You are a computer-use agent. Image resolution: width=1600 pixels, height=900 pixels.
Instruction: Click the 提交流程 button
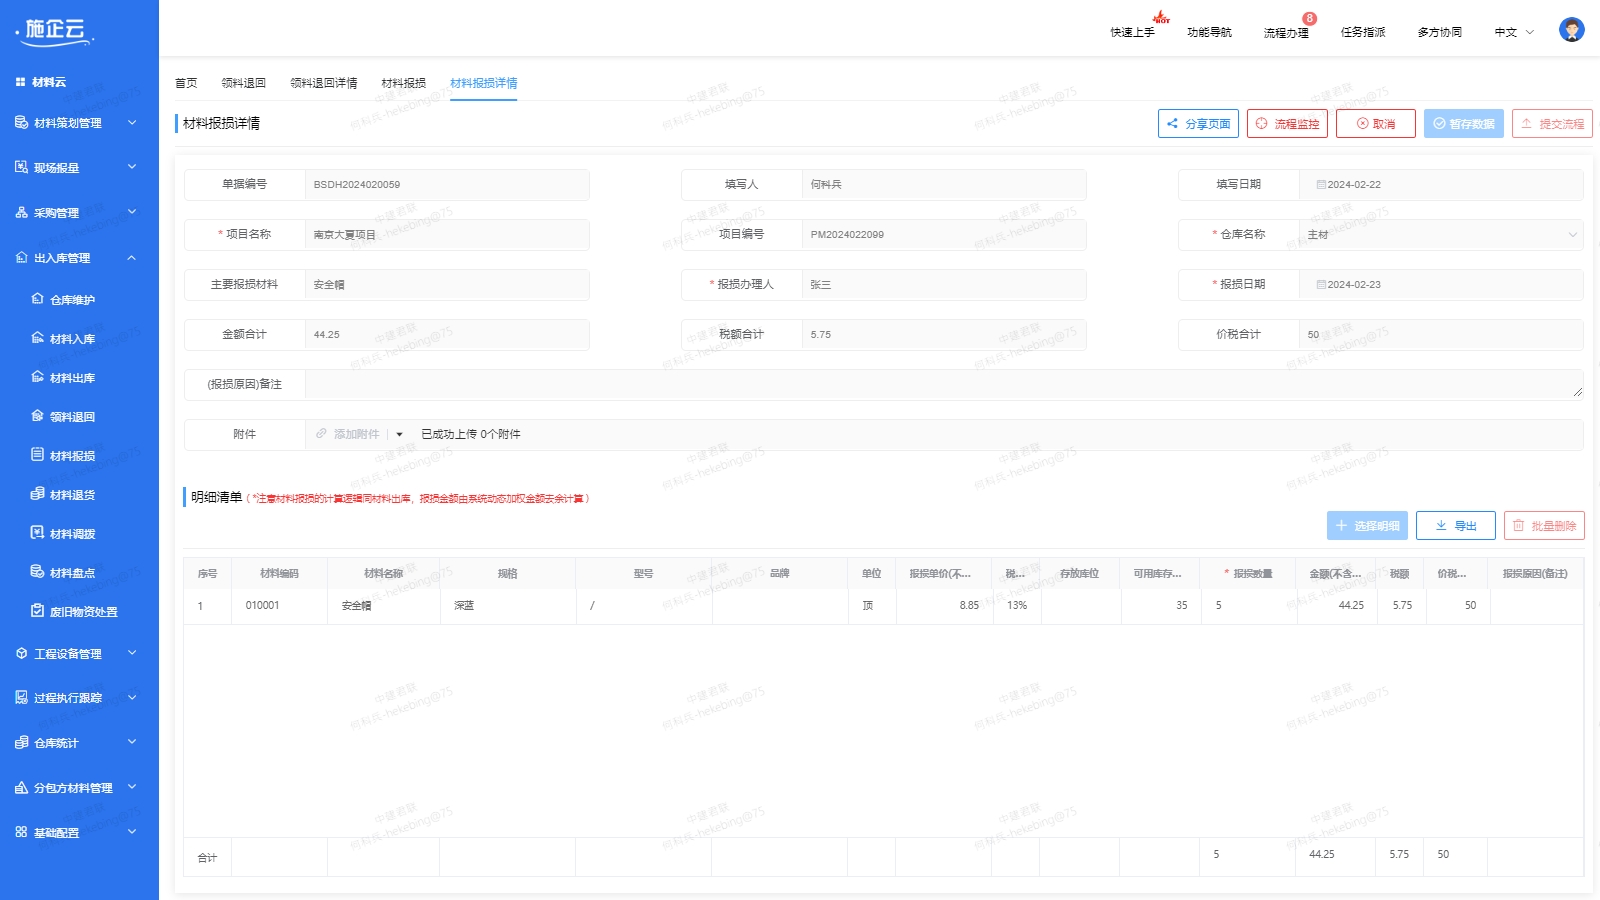[1552, 124]
